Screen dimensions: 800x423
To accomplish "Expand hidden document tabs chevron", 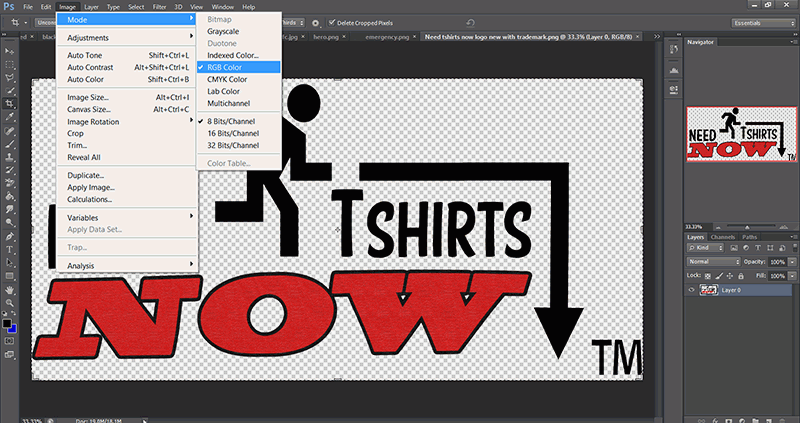I will point(657,37).
